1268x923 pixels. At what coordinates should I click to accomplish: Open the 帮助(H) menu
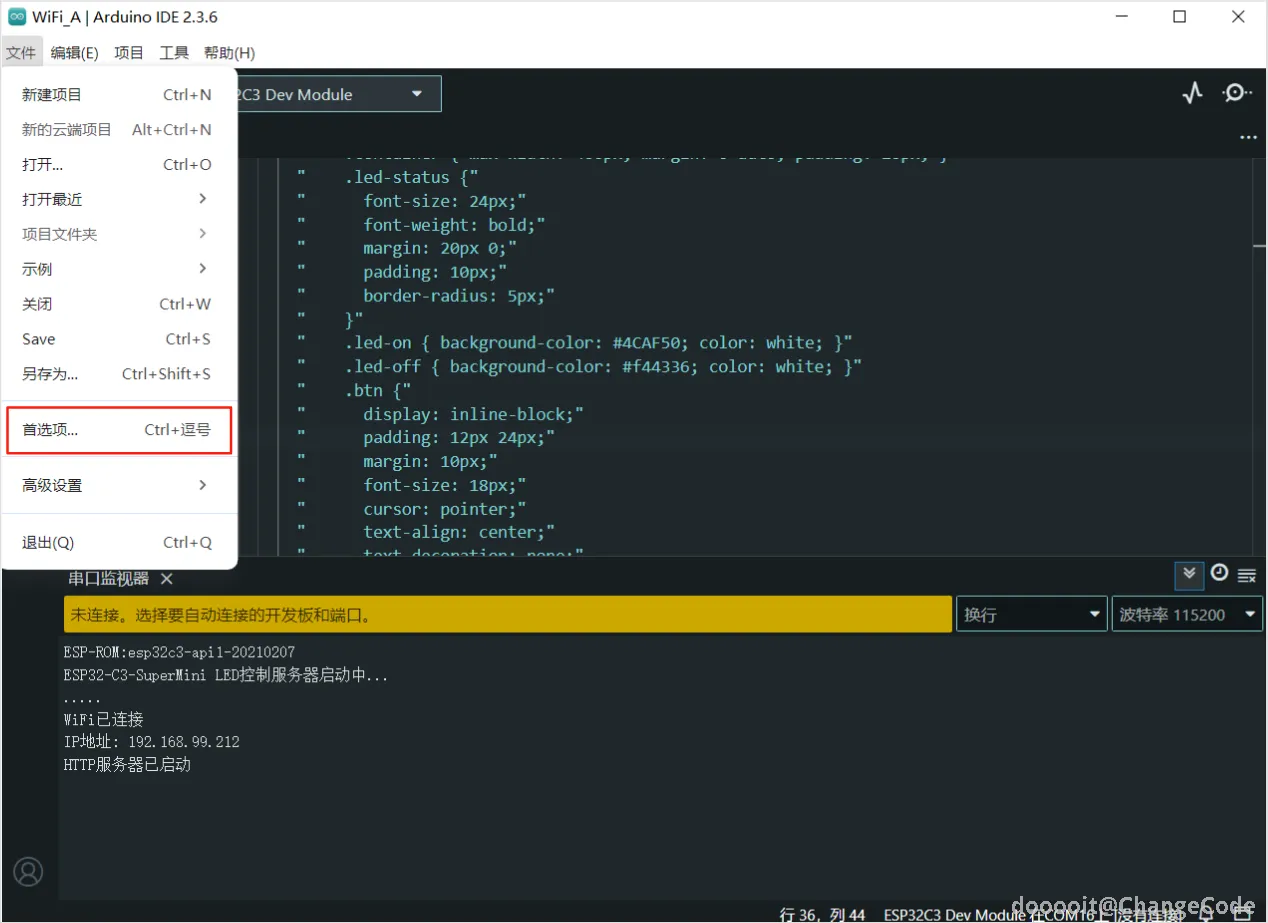click(x=229, y=53)
